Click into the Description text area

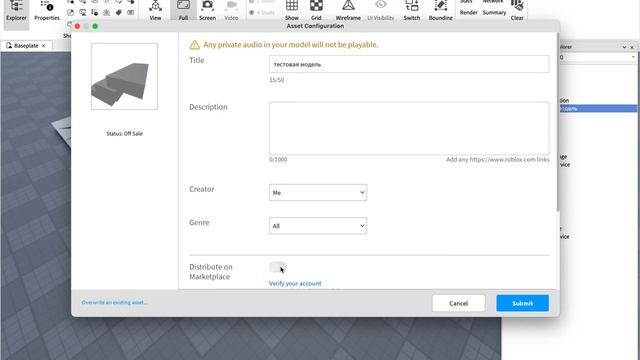(409, 128)
